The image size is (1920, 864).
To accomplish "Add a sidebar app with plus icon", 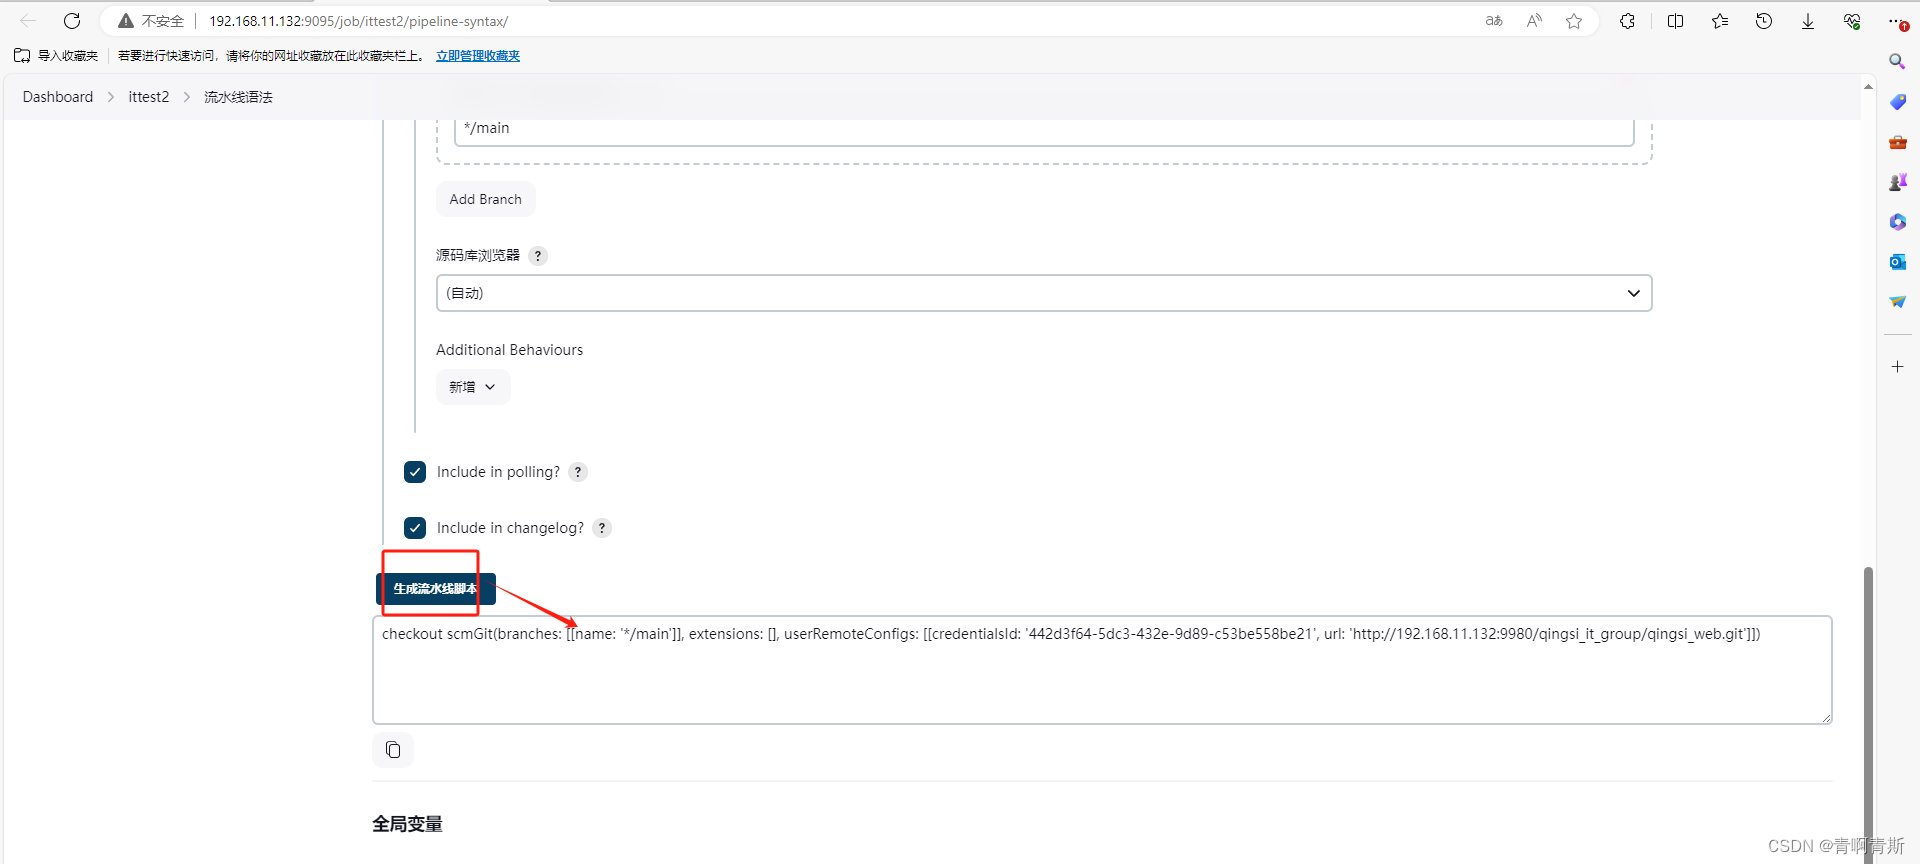I will [1897, 367].
